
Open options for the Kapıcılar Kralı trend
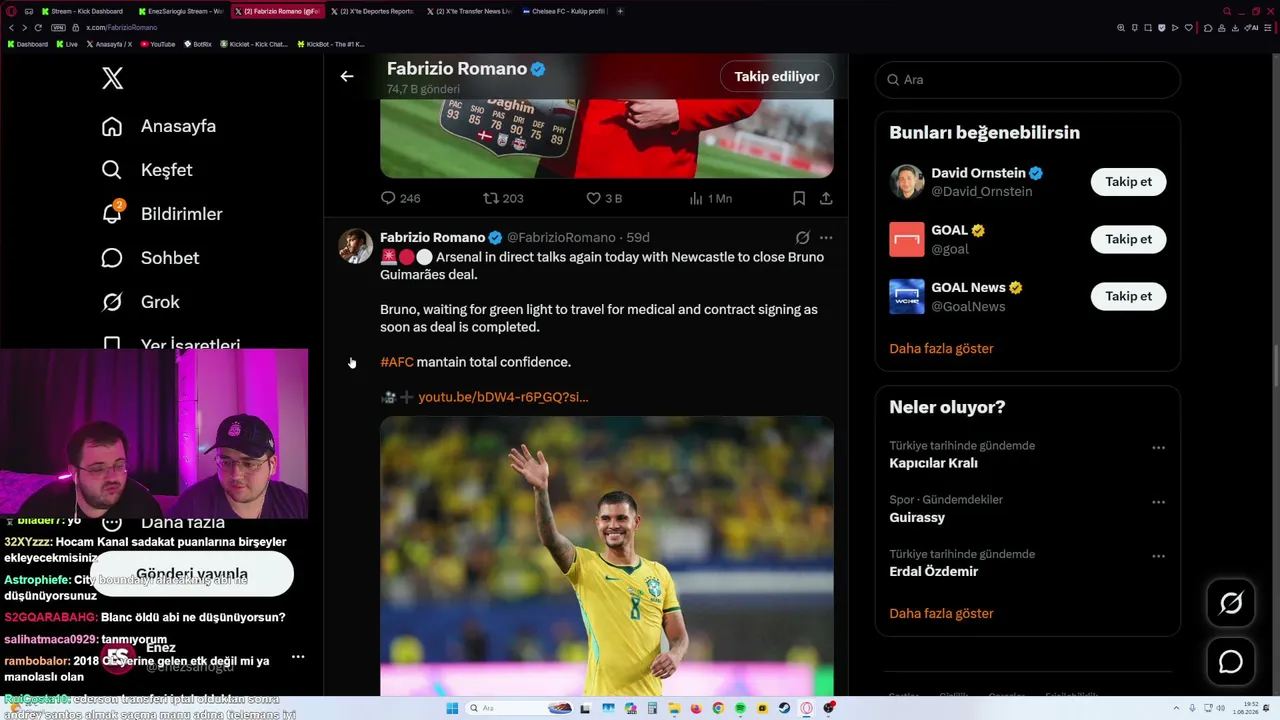[1158, 448]
